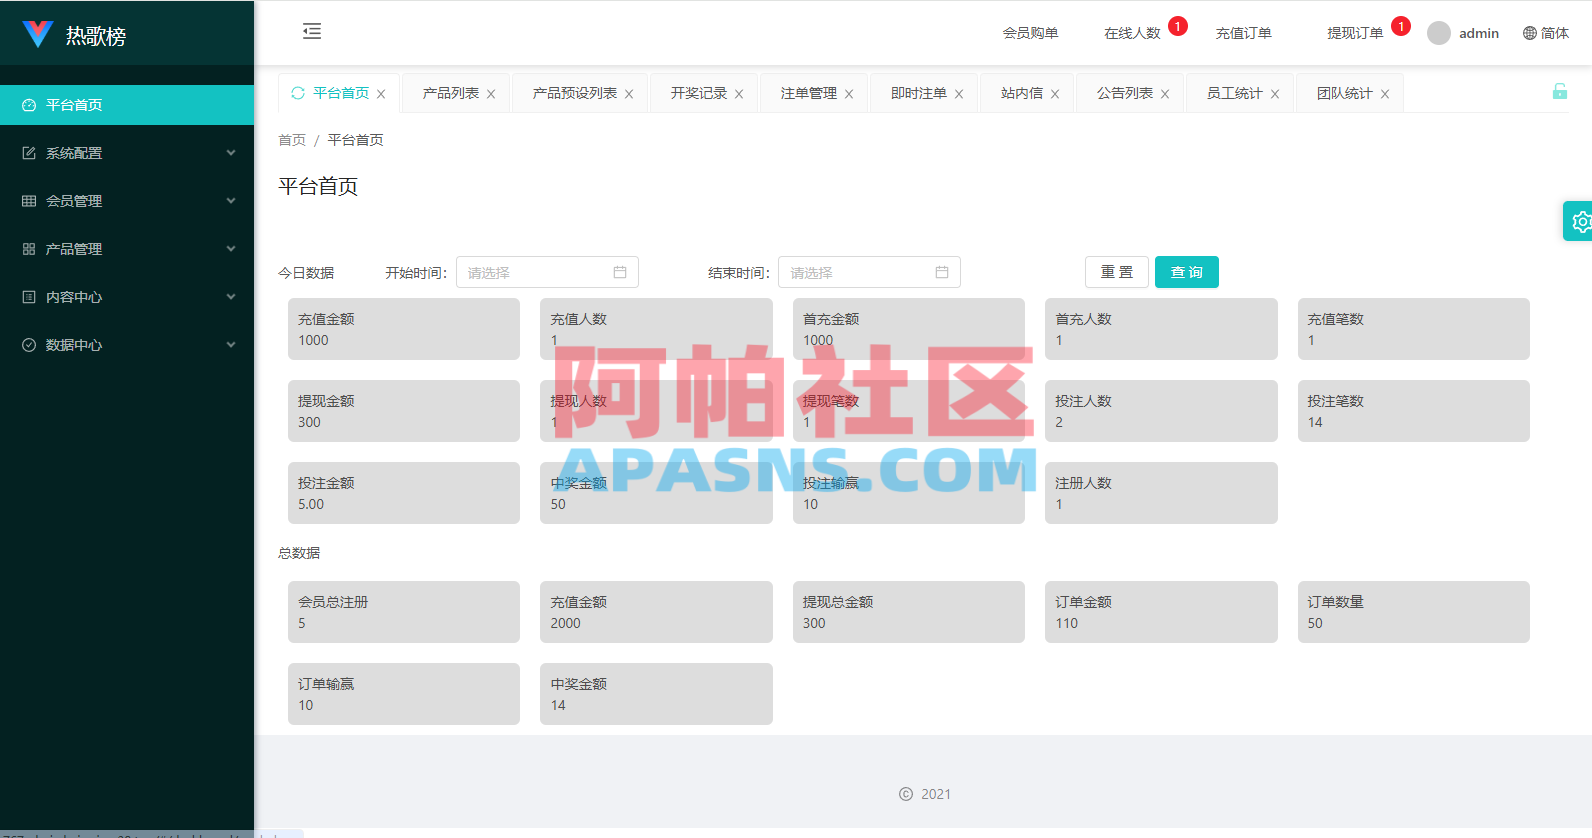This screenshot has height=838, width=1592.
Task: Click the 开始时间 date input field
Action: [x=547, y=272]
